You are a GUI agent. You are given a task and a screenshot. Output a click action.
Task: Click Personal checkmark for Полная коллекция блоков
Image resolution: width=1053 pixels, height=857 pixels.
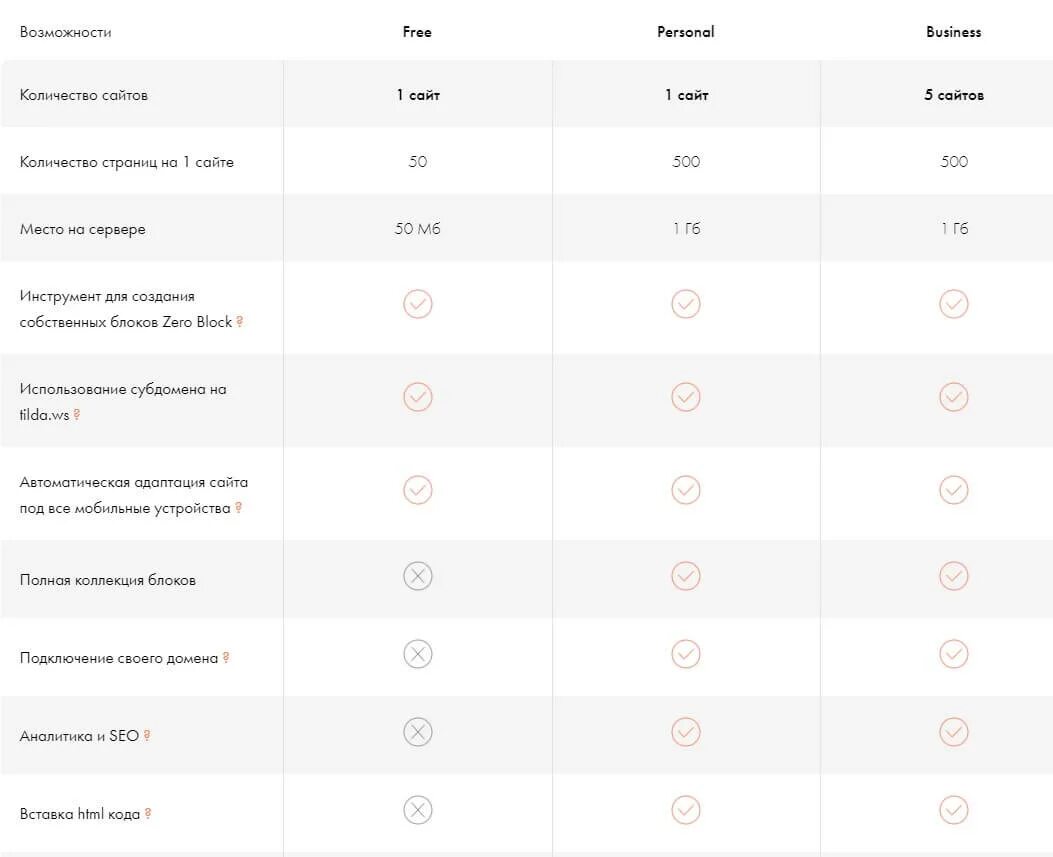686,576
